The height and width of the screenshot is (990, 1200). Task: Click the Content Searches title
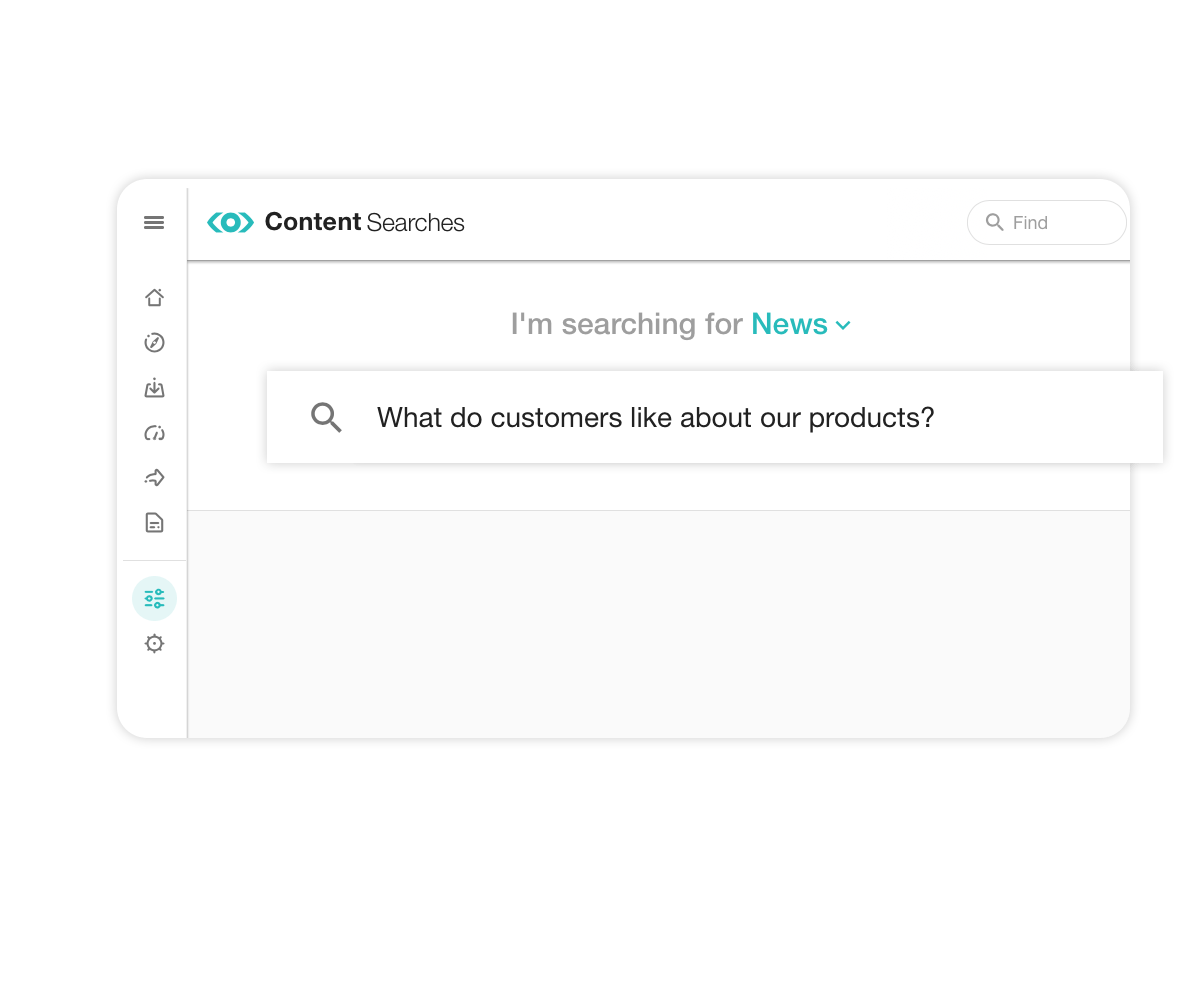pyautogui.click(x=364, y=222)
